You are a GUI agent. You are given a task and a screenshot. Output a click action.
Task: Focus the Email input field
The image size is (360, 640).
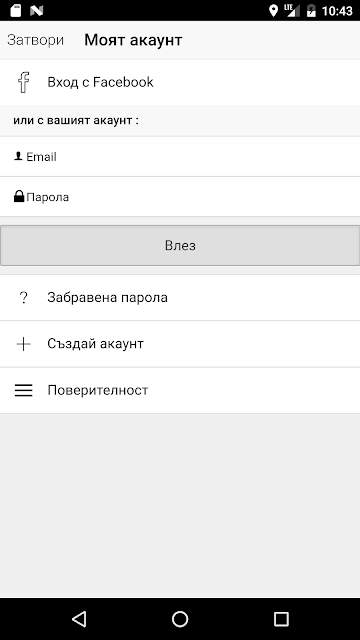[180, 157]
